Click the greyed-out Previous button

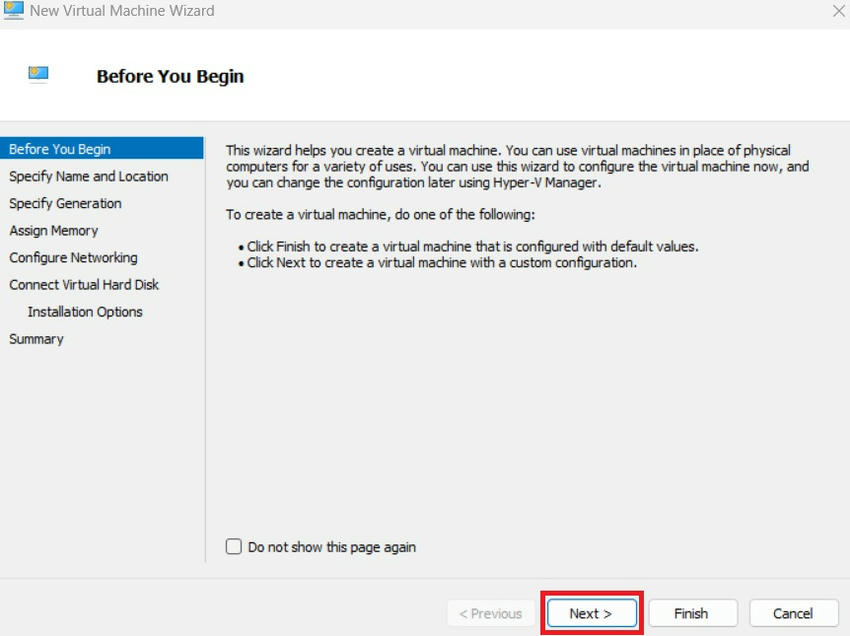490,613
